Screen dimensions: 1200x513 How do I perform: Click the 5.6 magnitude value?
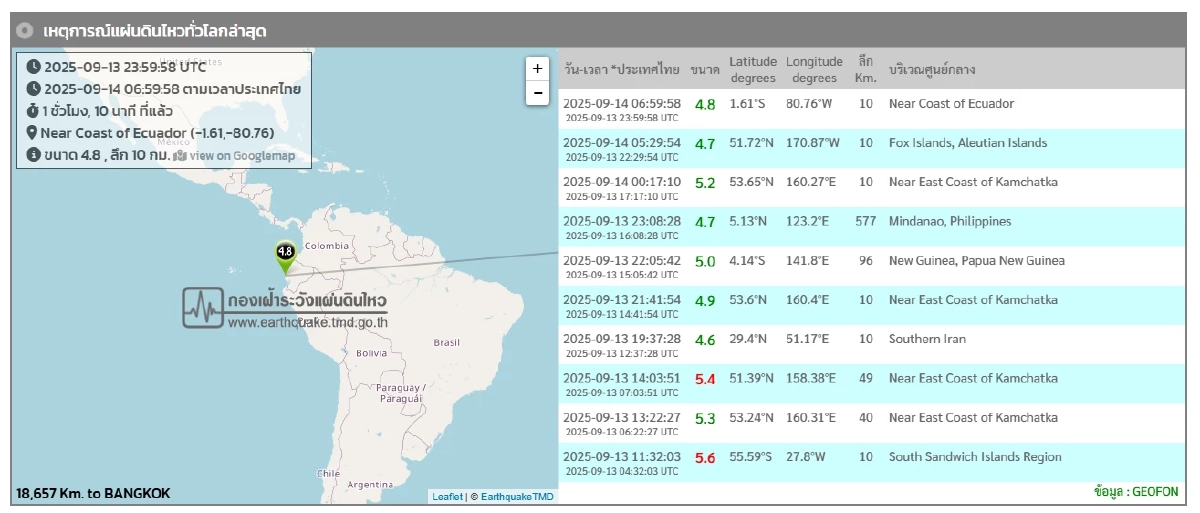pyautogui.click(x=705, y=458)
